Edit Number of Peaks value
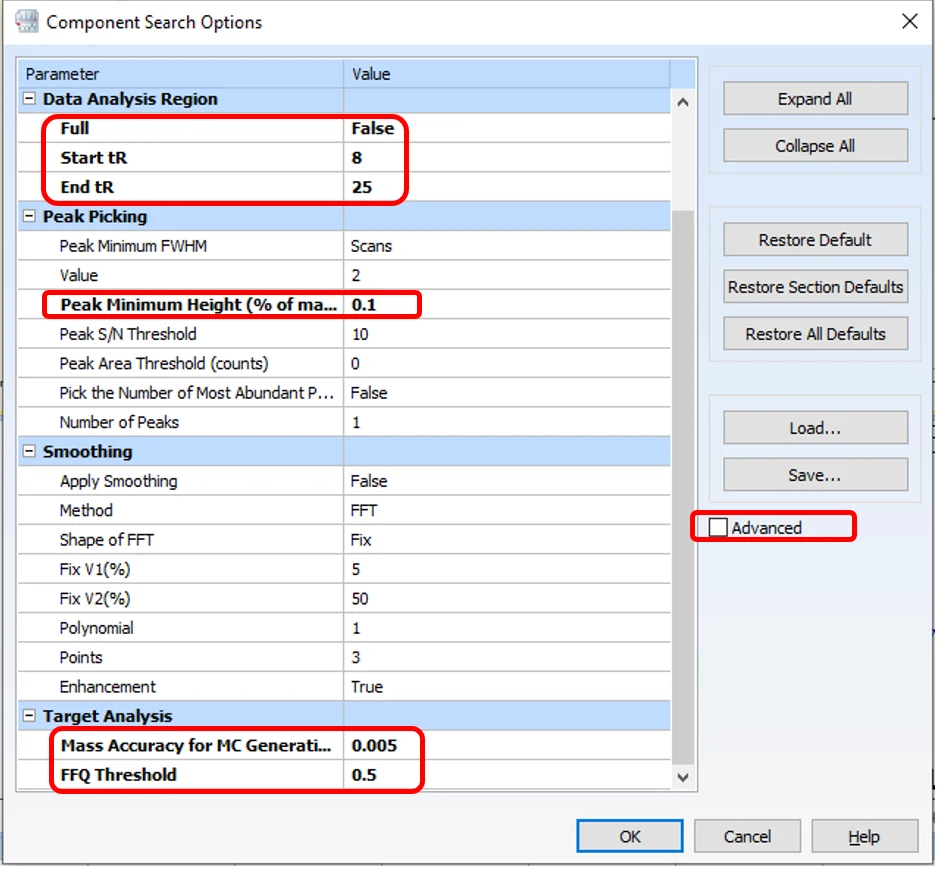This screenshot has height=869, width=938. coord(508,423)
